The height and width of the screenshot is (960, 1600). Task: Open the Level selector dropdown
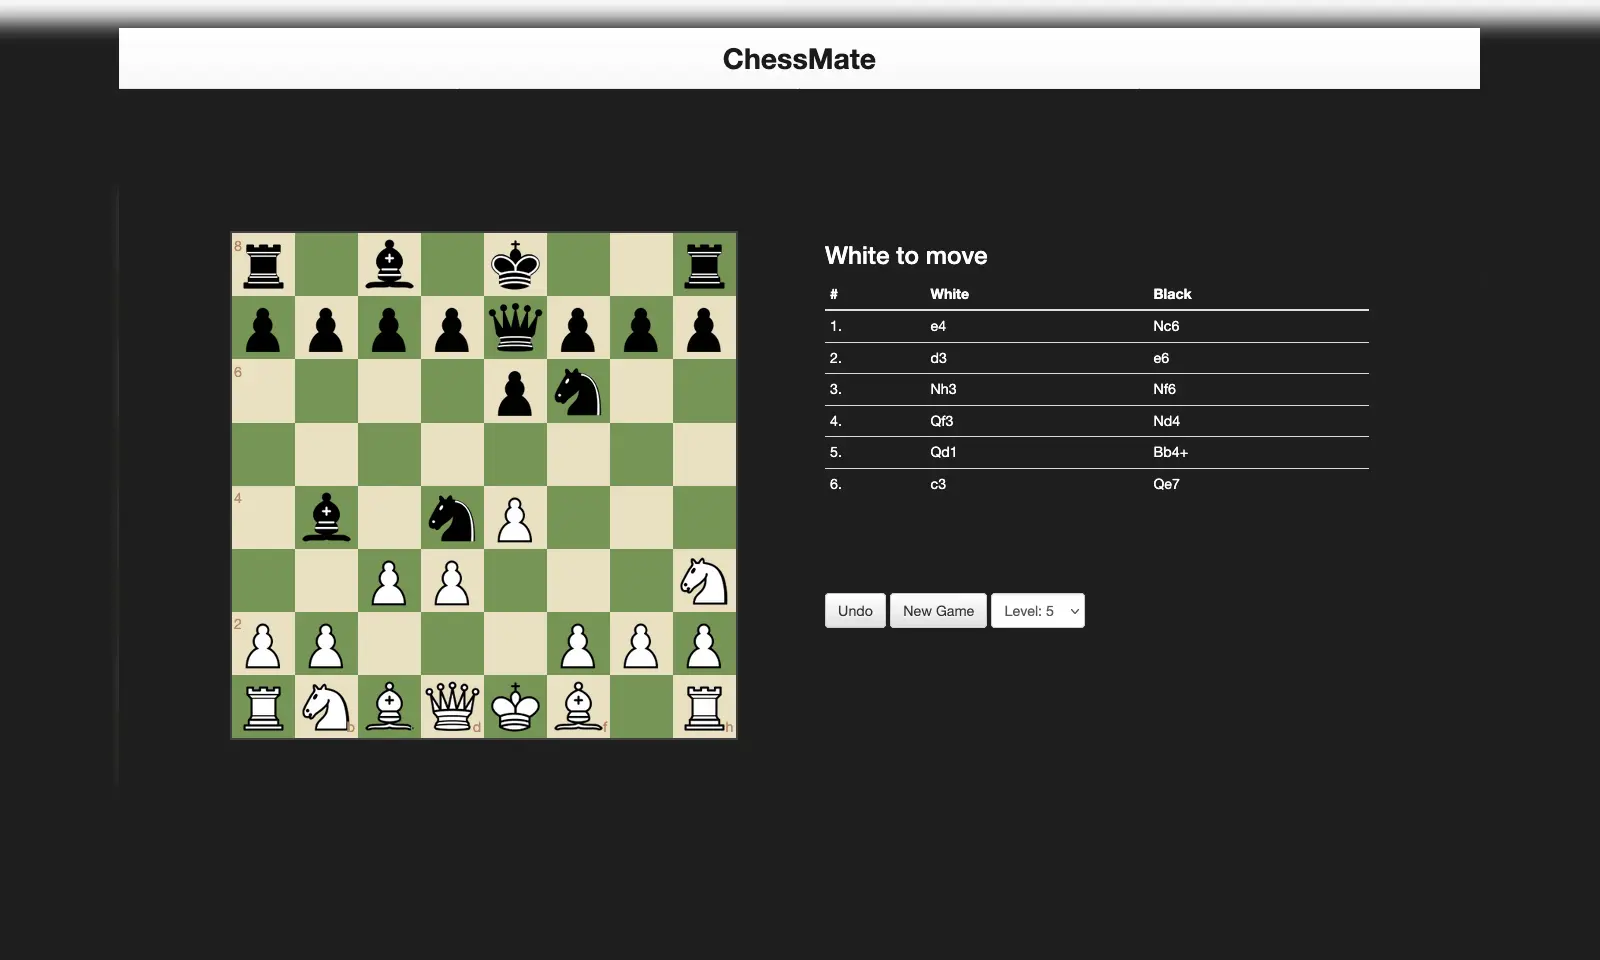(1037, 610)
